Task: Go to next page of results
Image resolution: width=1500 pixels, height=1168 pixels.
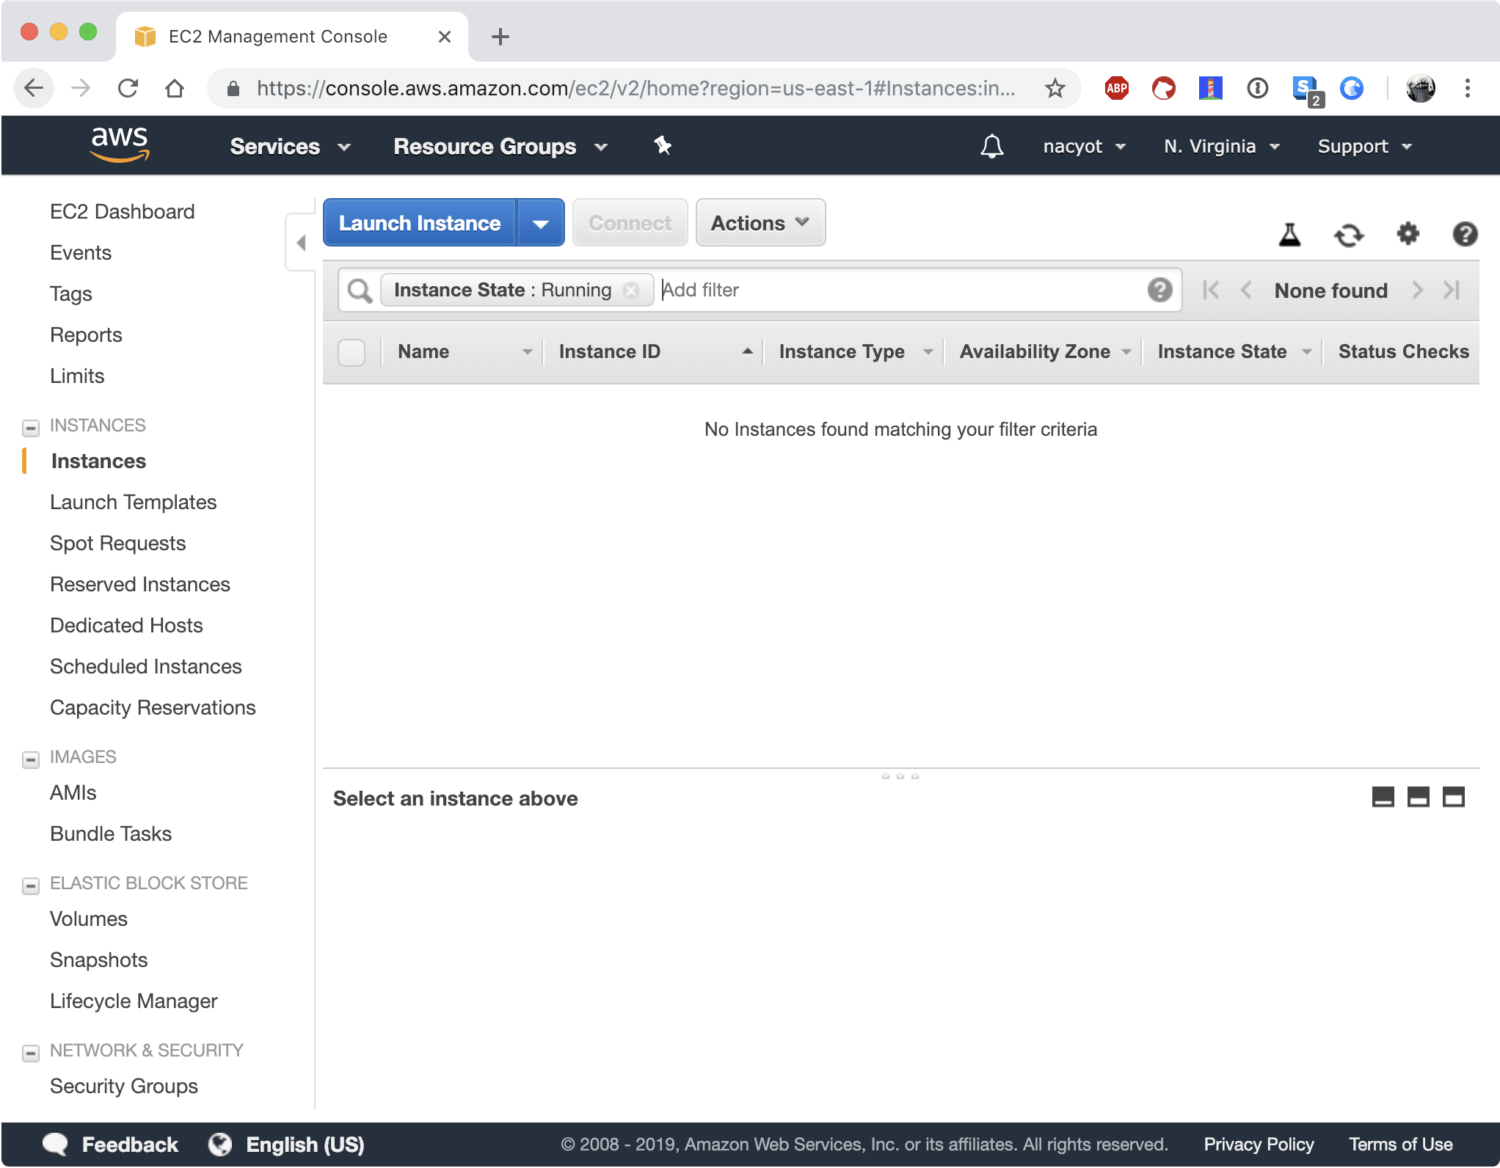Action: point(1417,290)
